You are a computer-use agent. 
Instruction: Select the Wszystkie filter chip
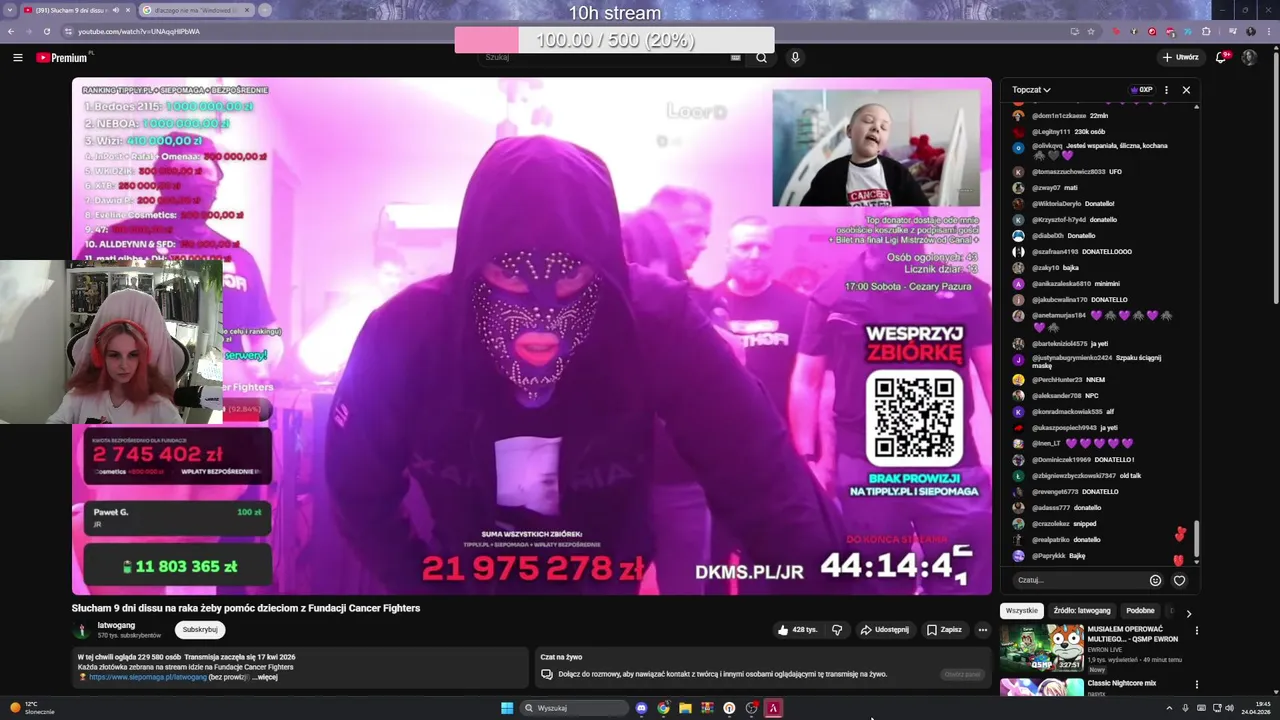1022,611
